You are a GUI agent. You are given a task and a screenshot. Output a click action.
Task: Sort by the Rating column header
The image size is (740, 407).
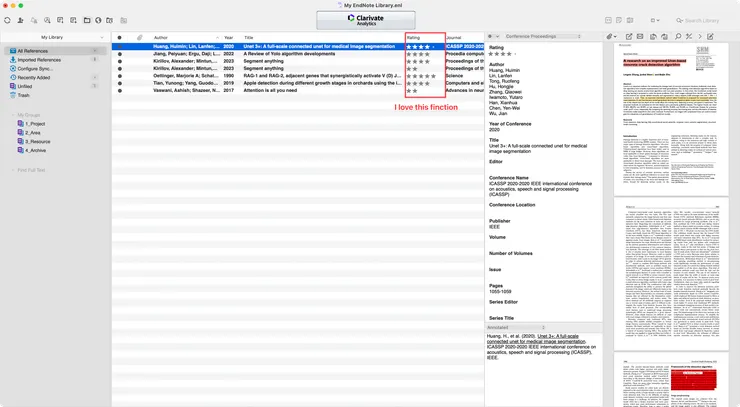[413, 37]
